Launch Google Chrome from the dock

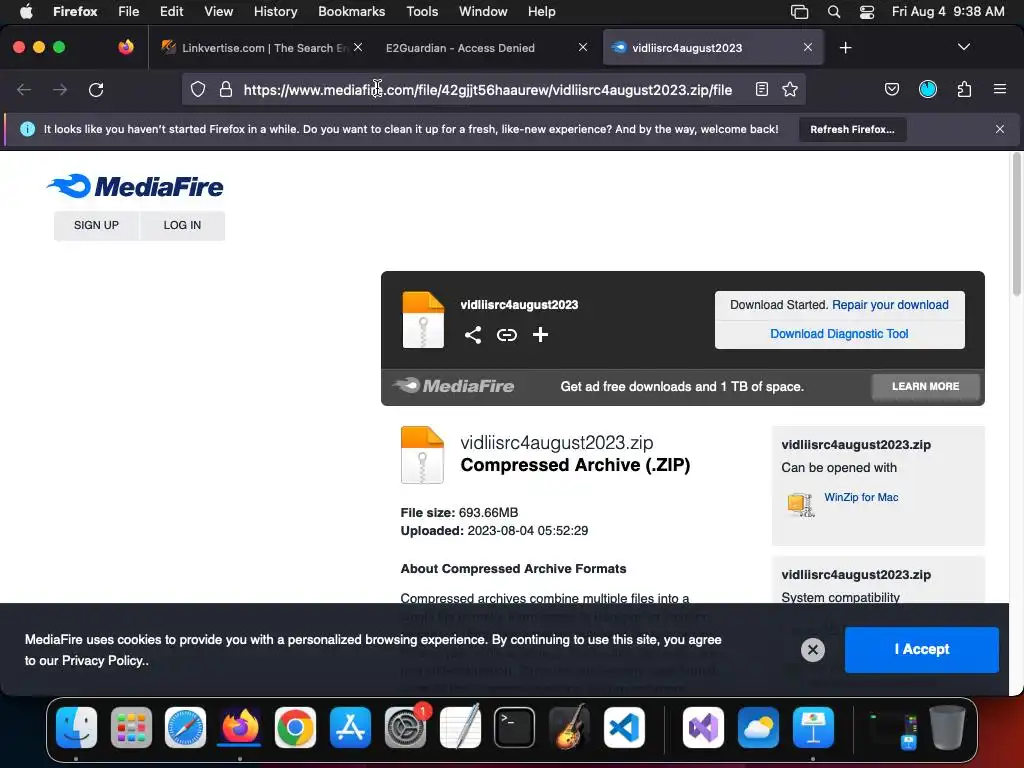(295, 727)
